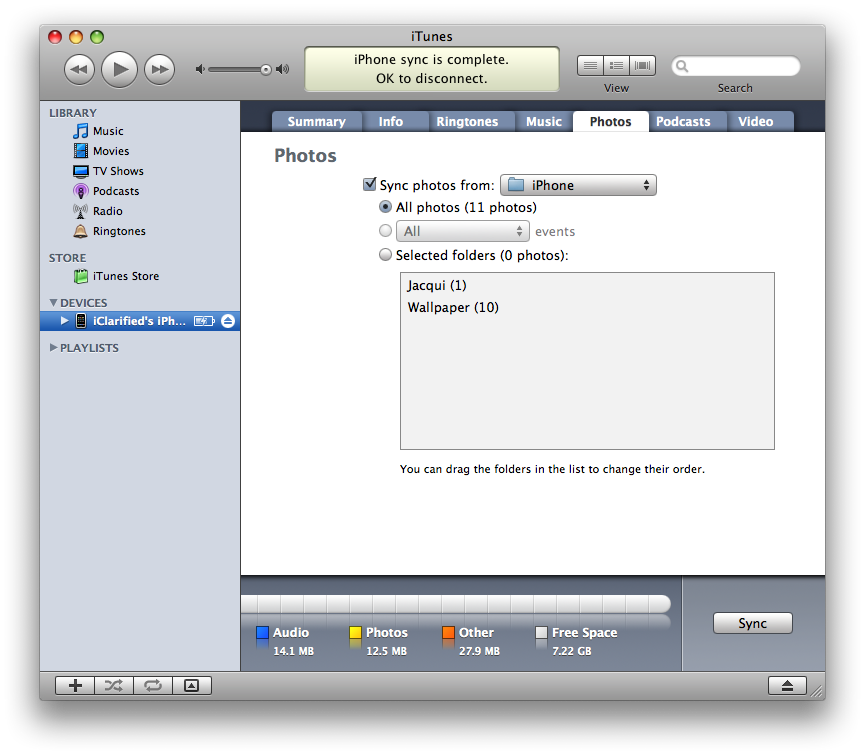Click the Sync button
Image resolution: width=865 pixels, height=755 pixels.
pyautogui.click(x=752, y=623)
